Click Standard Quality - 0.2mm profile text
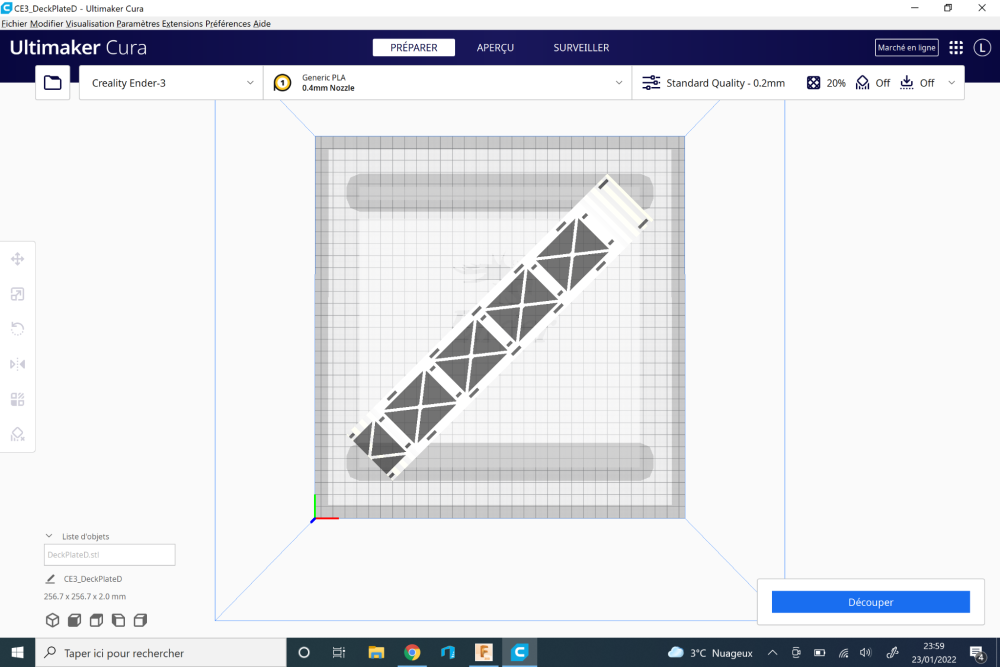 pyautogui.click(x=725, y=83)
